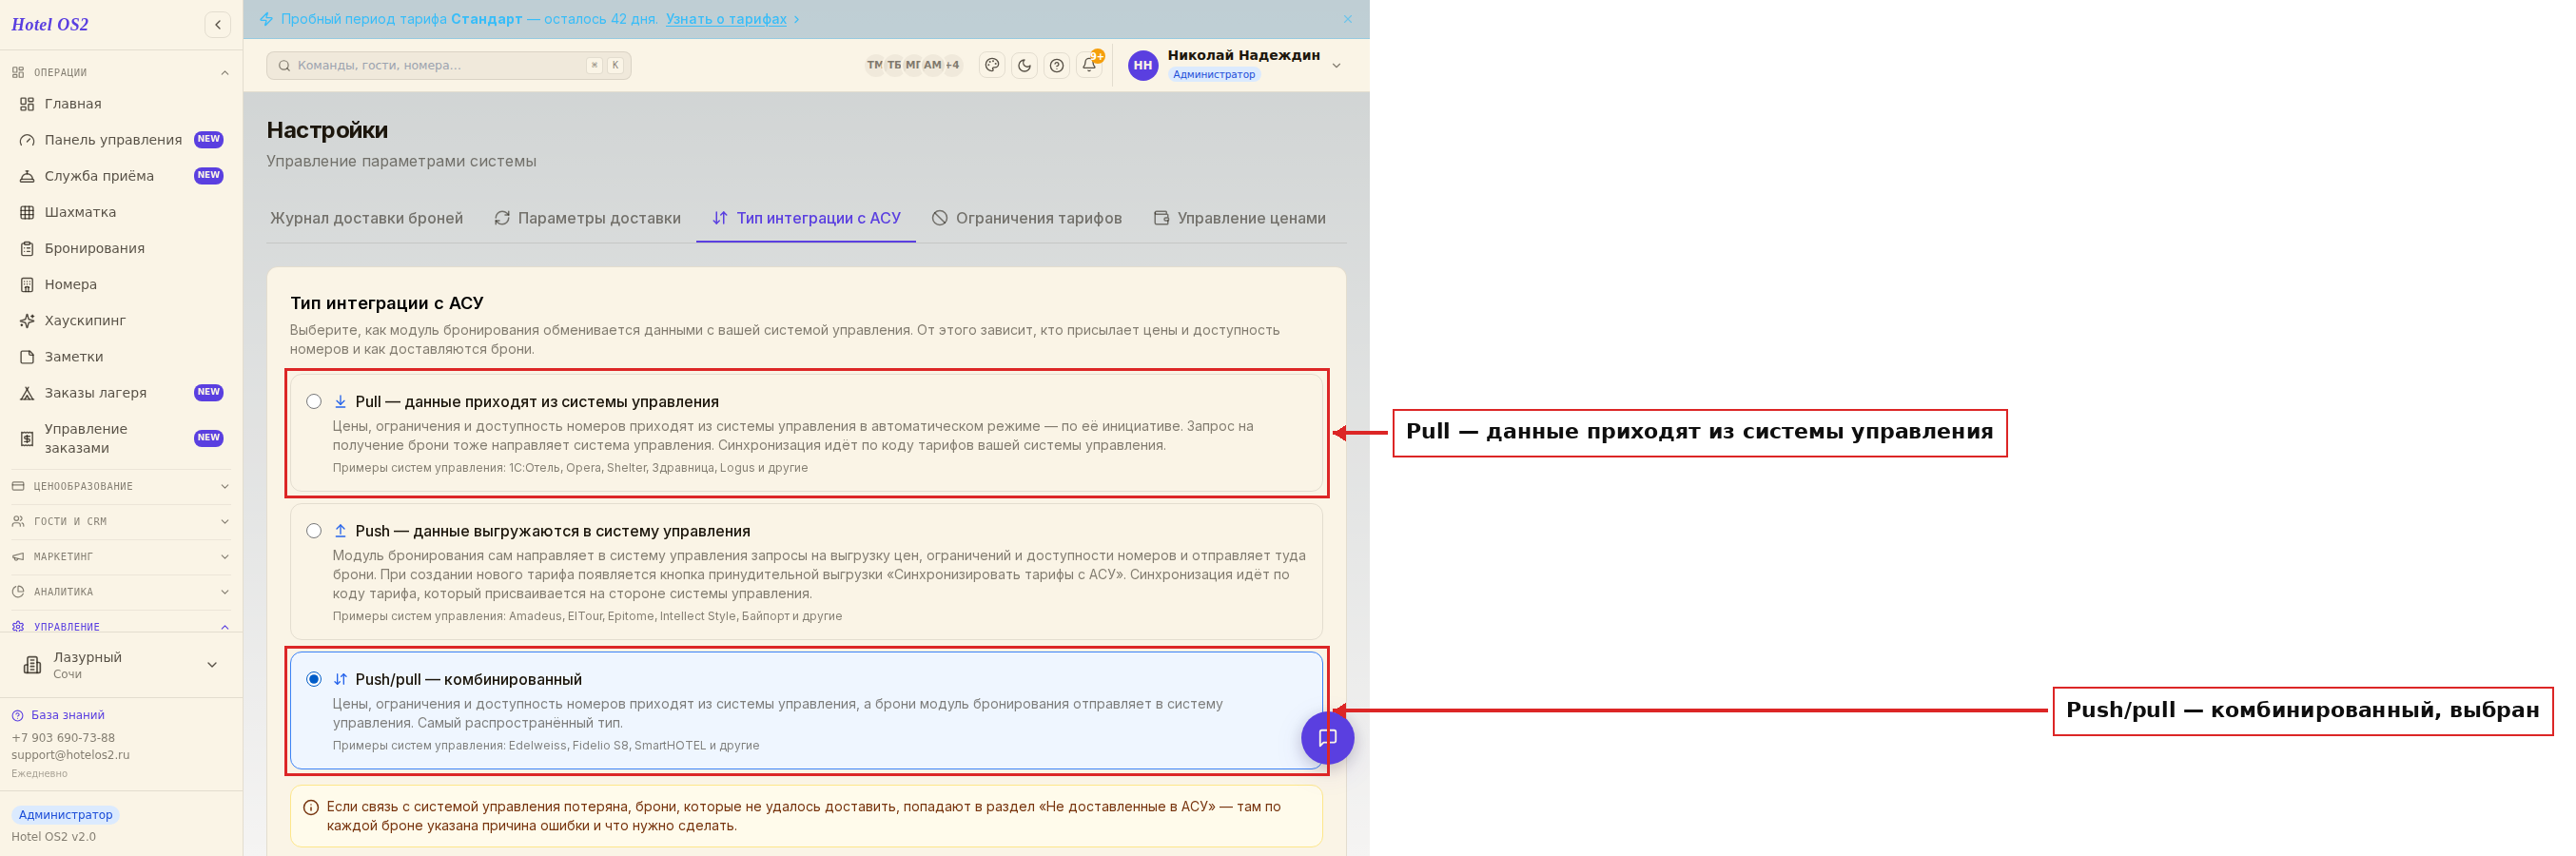
Task: Expand the ЦЕНООБРАЗОВАНИЕ section
Action: [121, 486]
